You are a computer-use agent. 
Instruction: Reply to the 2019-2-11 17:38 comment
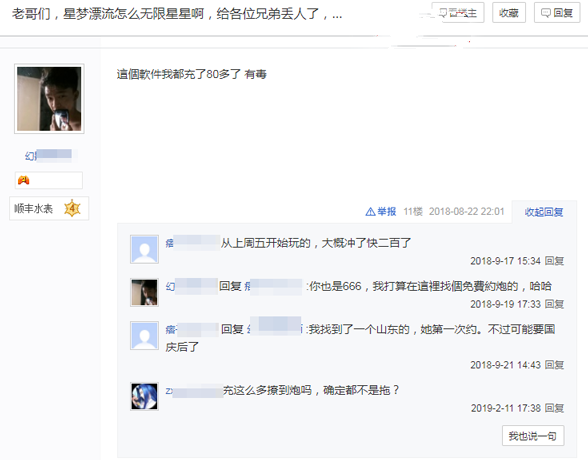coord(554,408)
